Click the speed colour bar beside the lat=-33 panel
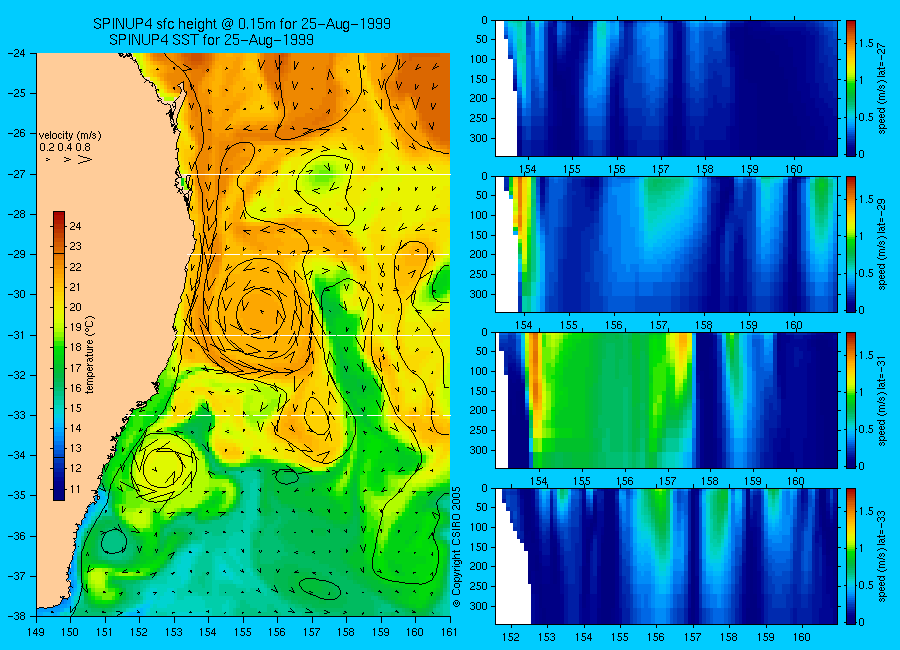This screenshot has height=650, width=900. [x=851, y=556]
